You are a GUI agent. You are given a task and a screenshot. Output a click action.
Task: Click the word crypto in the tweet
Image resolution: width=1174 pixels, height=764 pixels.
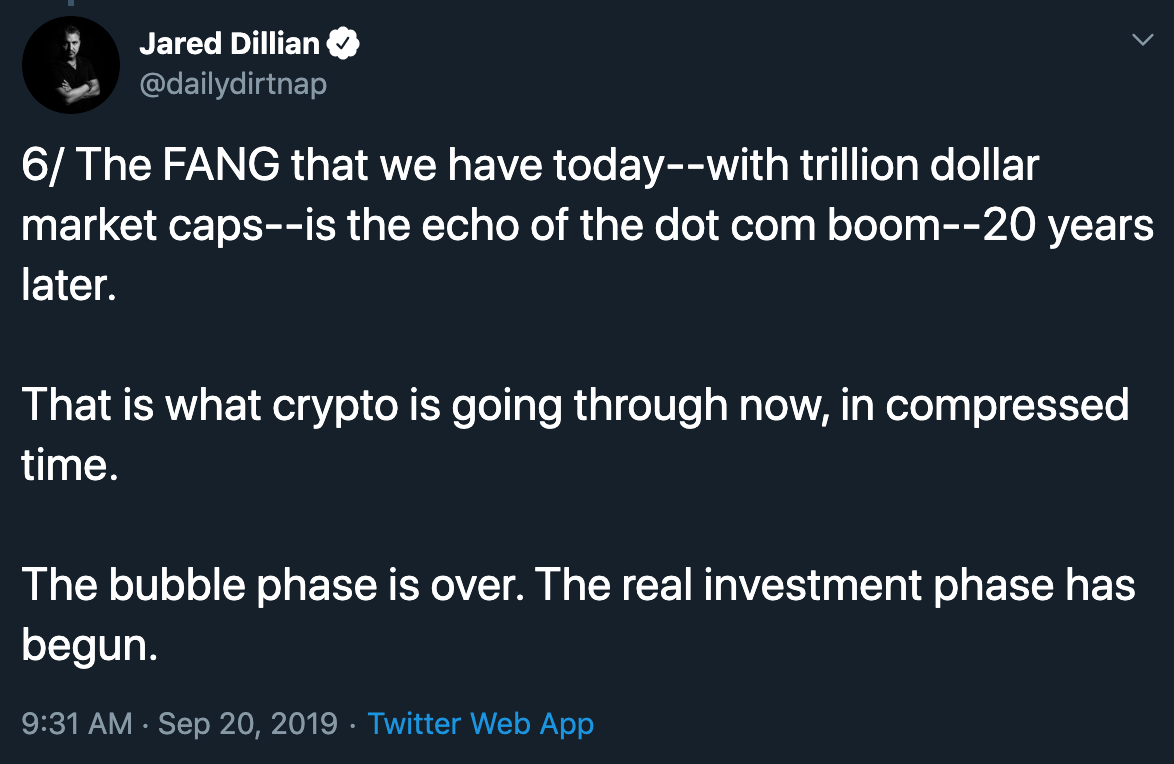point(335,407)
